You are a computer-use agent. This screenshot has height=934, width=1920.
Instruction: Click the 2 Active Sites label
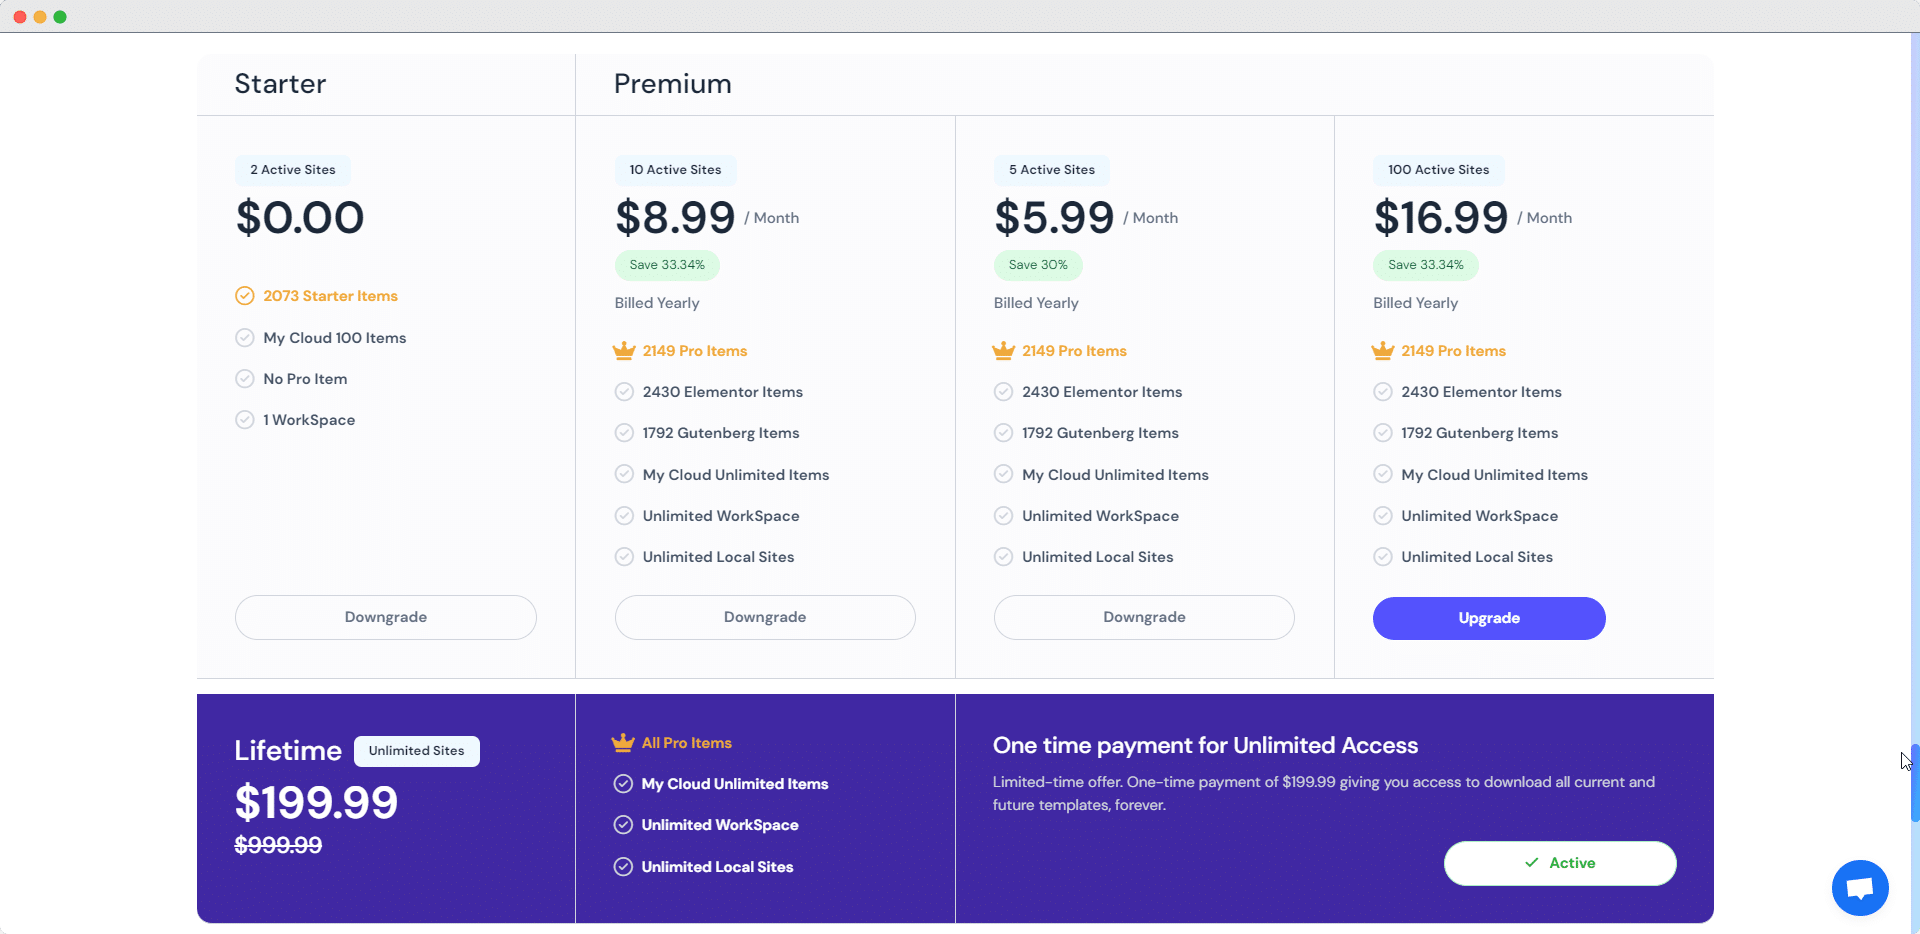point(293,170)
